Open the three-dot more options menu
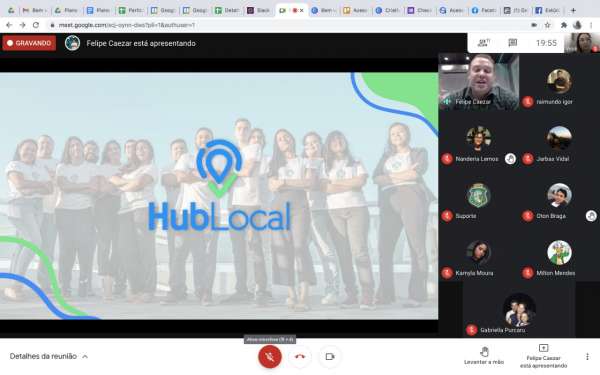The height and width of the screenshot is (375, 600). tap(587, 357)
